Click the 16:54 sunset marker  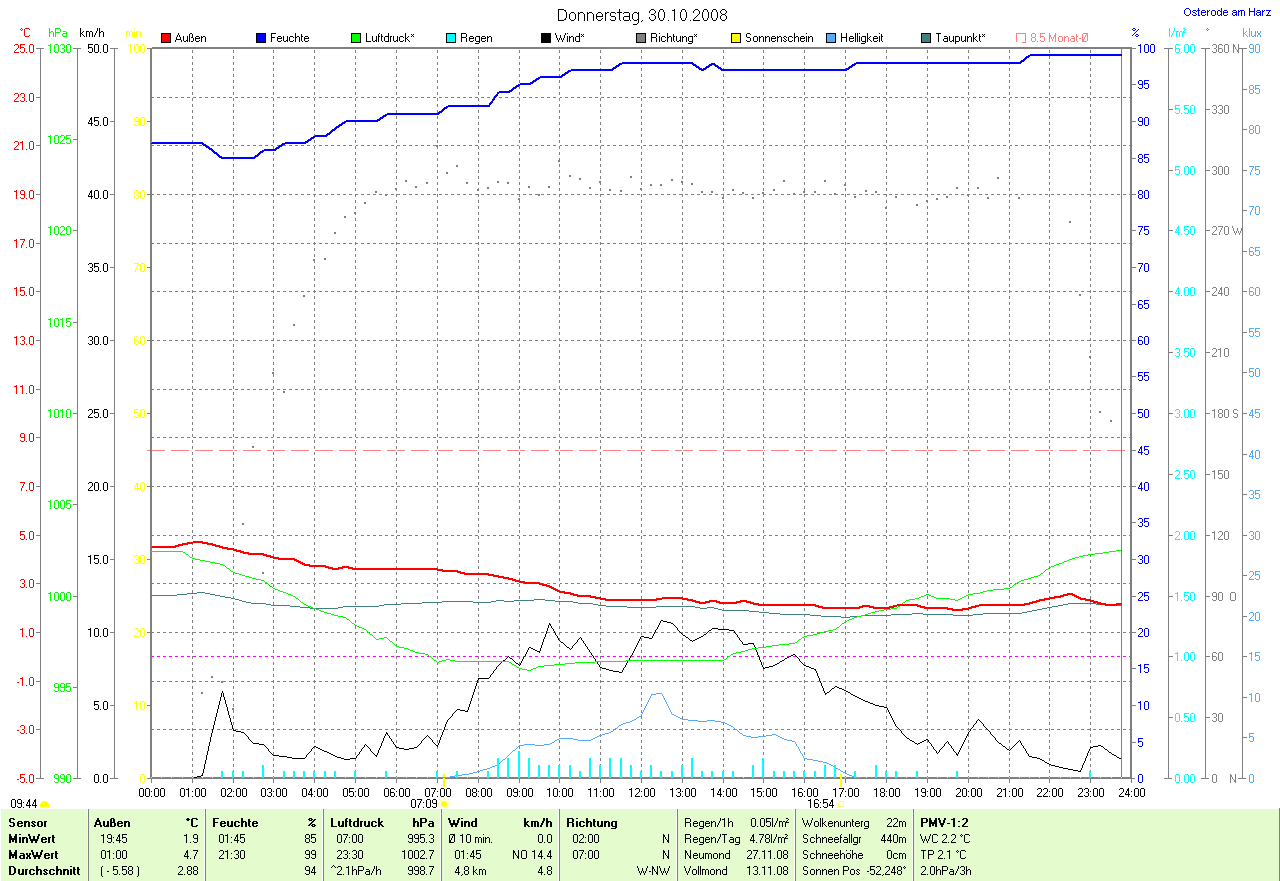point(840,803)
